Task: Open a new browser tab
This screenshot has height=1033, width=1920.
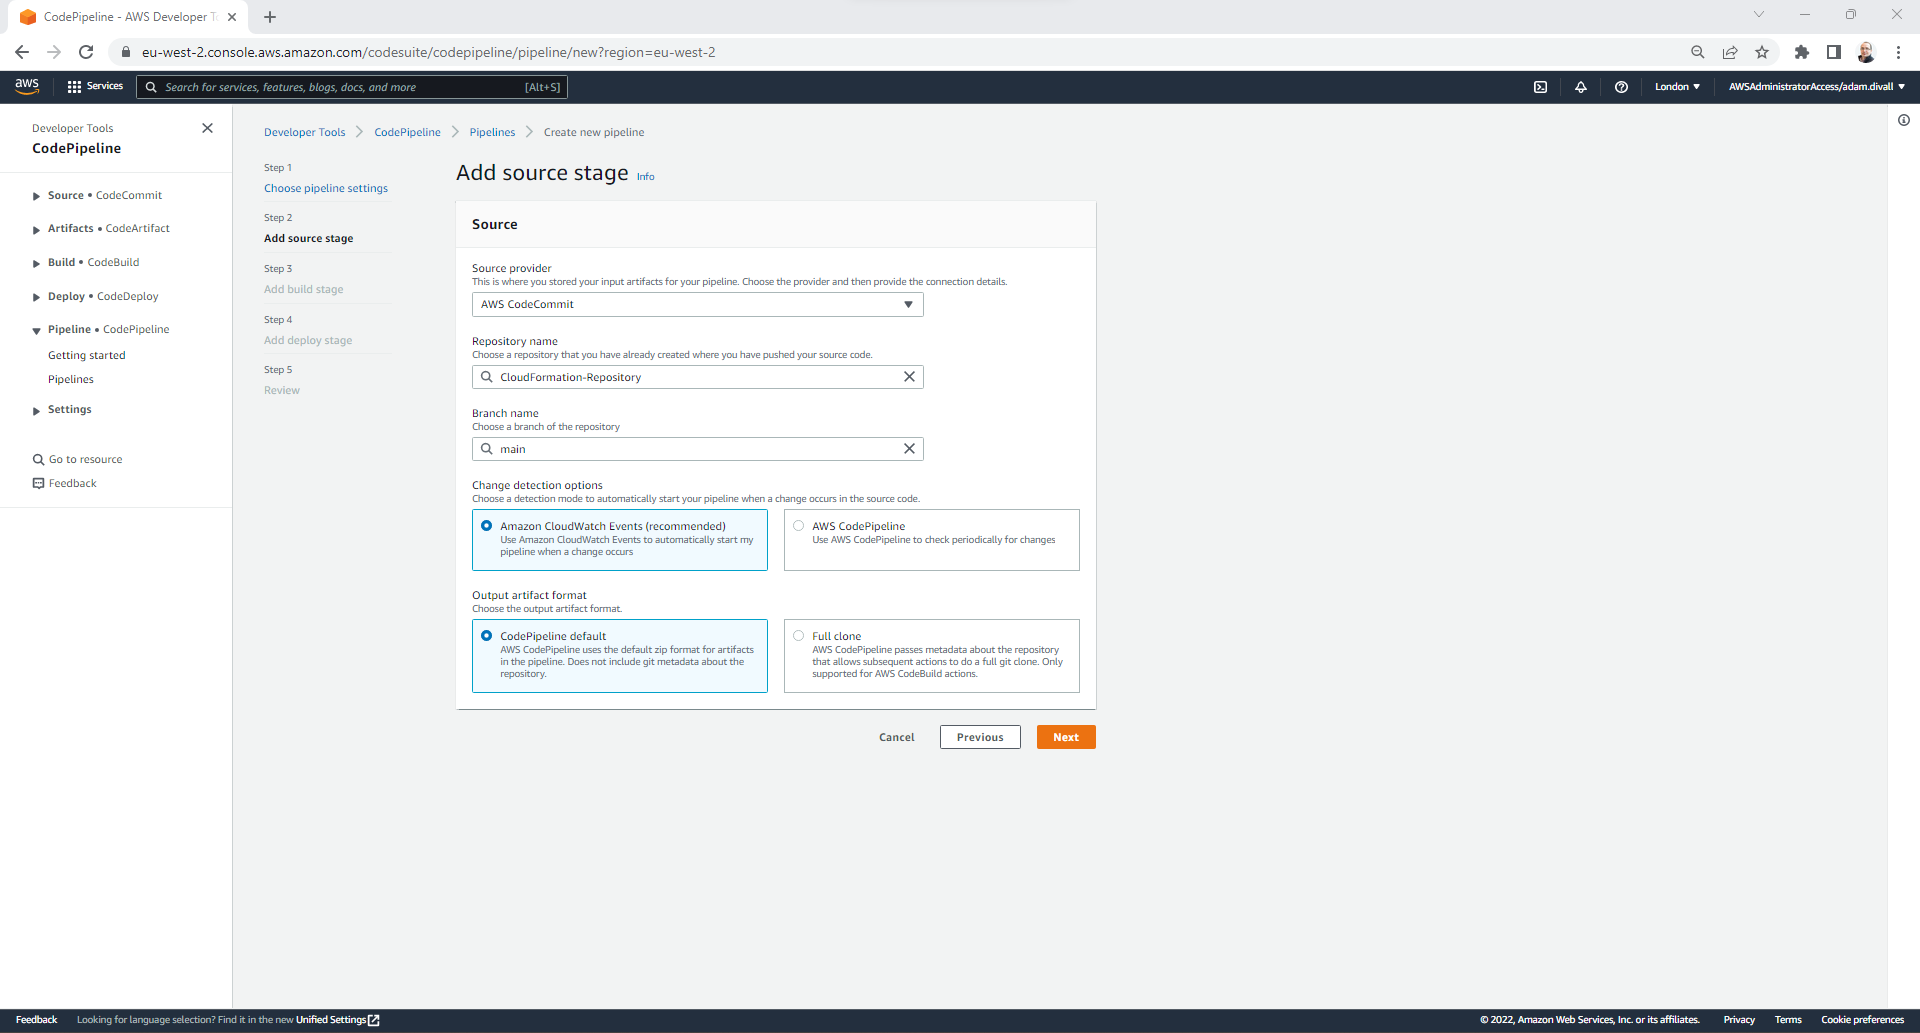Action: coord(270,17)
